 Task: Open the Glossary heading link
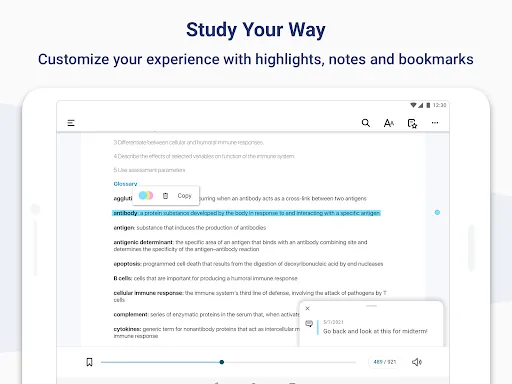pyautogui.click(x=125, y=184)
